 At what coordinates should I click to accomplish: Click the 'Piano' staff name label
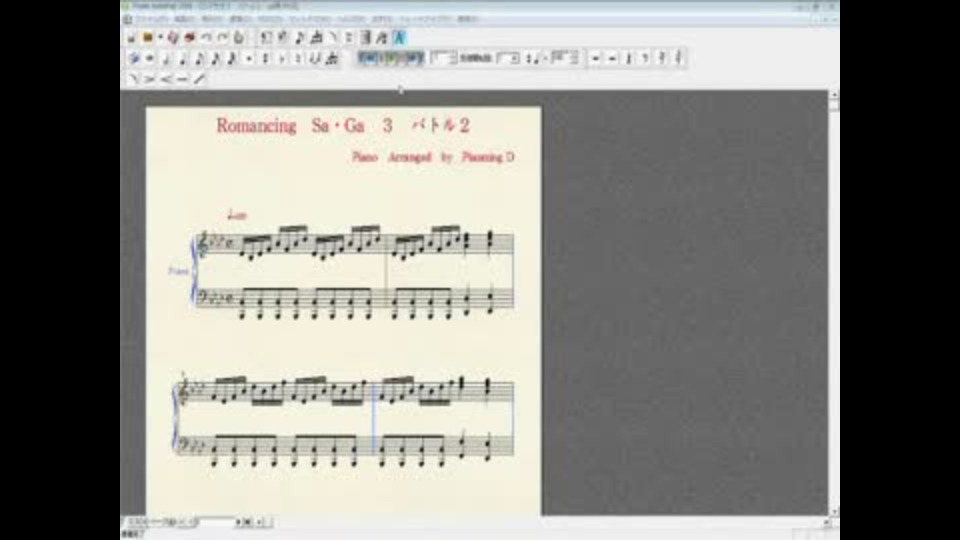click(178, 271)
